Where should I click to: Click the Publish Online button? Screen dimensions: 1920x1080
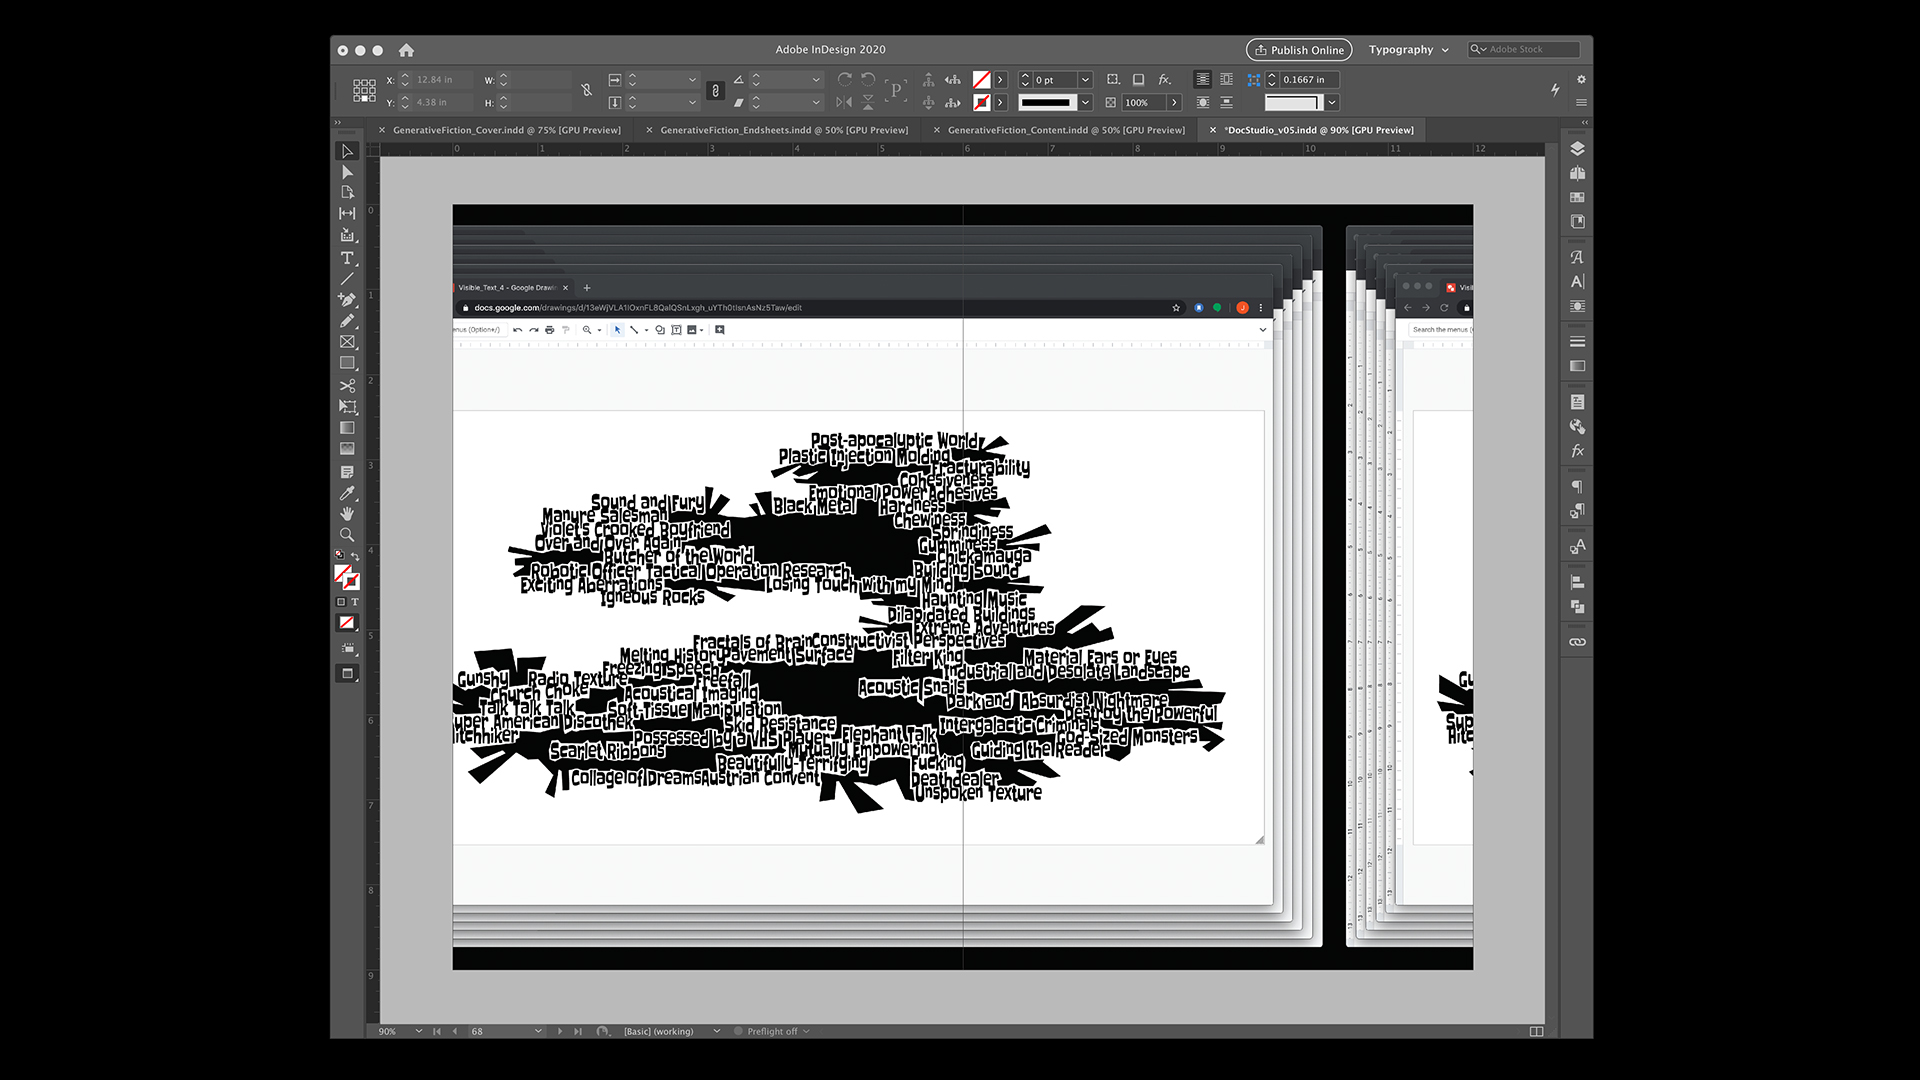[1298, 49]
